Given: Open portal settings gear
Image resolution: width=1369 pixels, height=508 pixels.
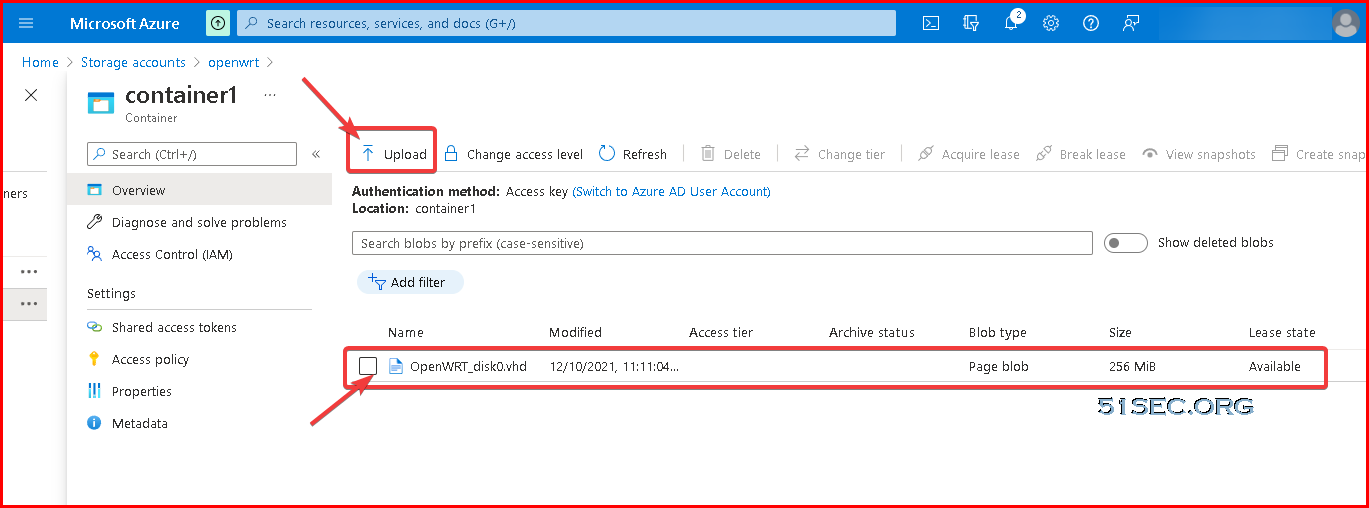Looking at the screenshot, I should (x=1051, y=23).
